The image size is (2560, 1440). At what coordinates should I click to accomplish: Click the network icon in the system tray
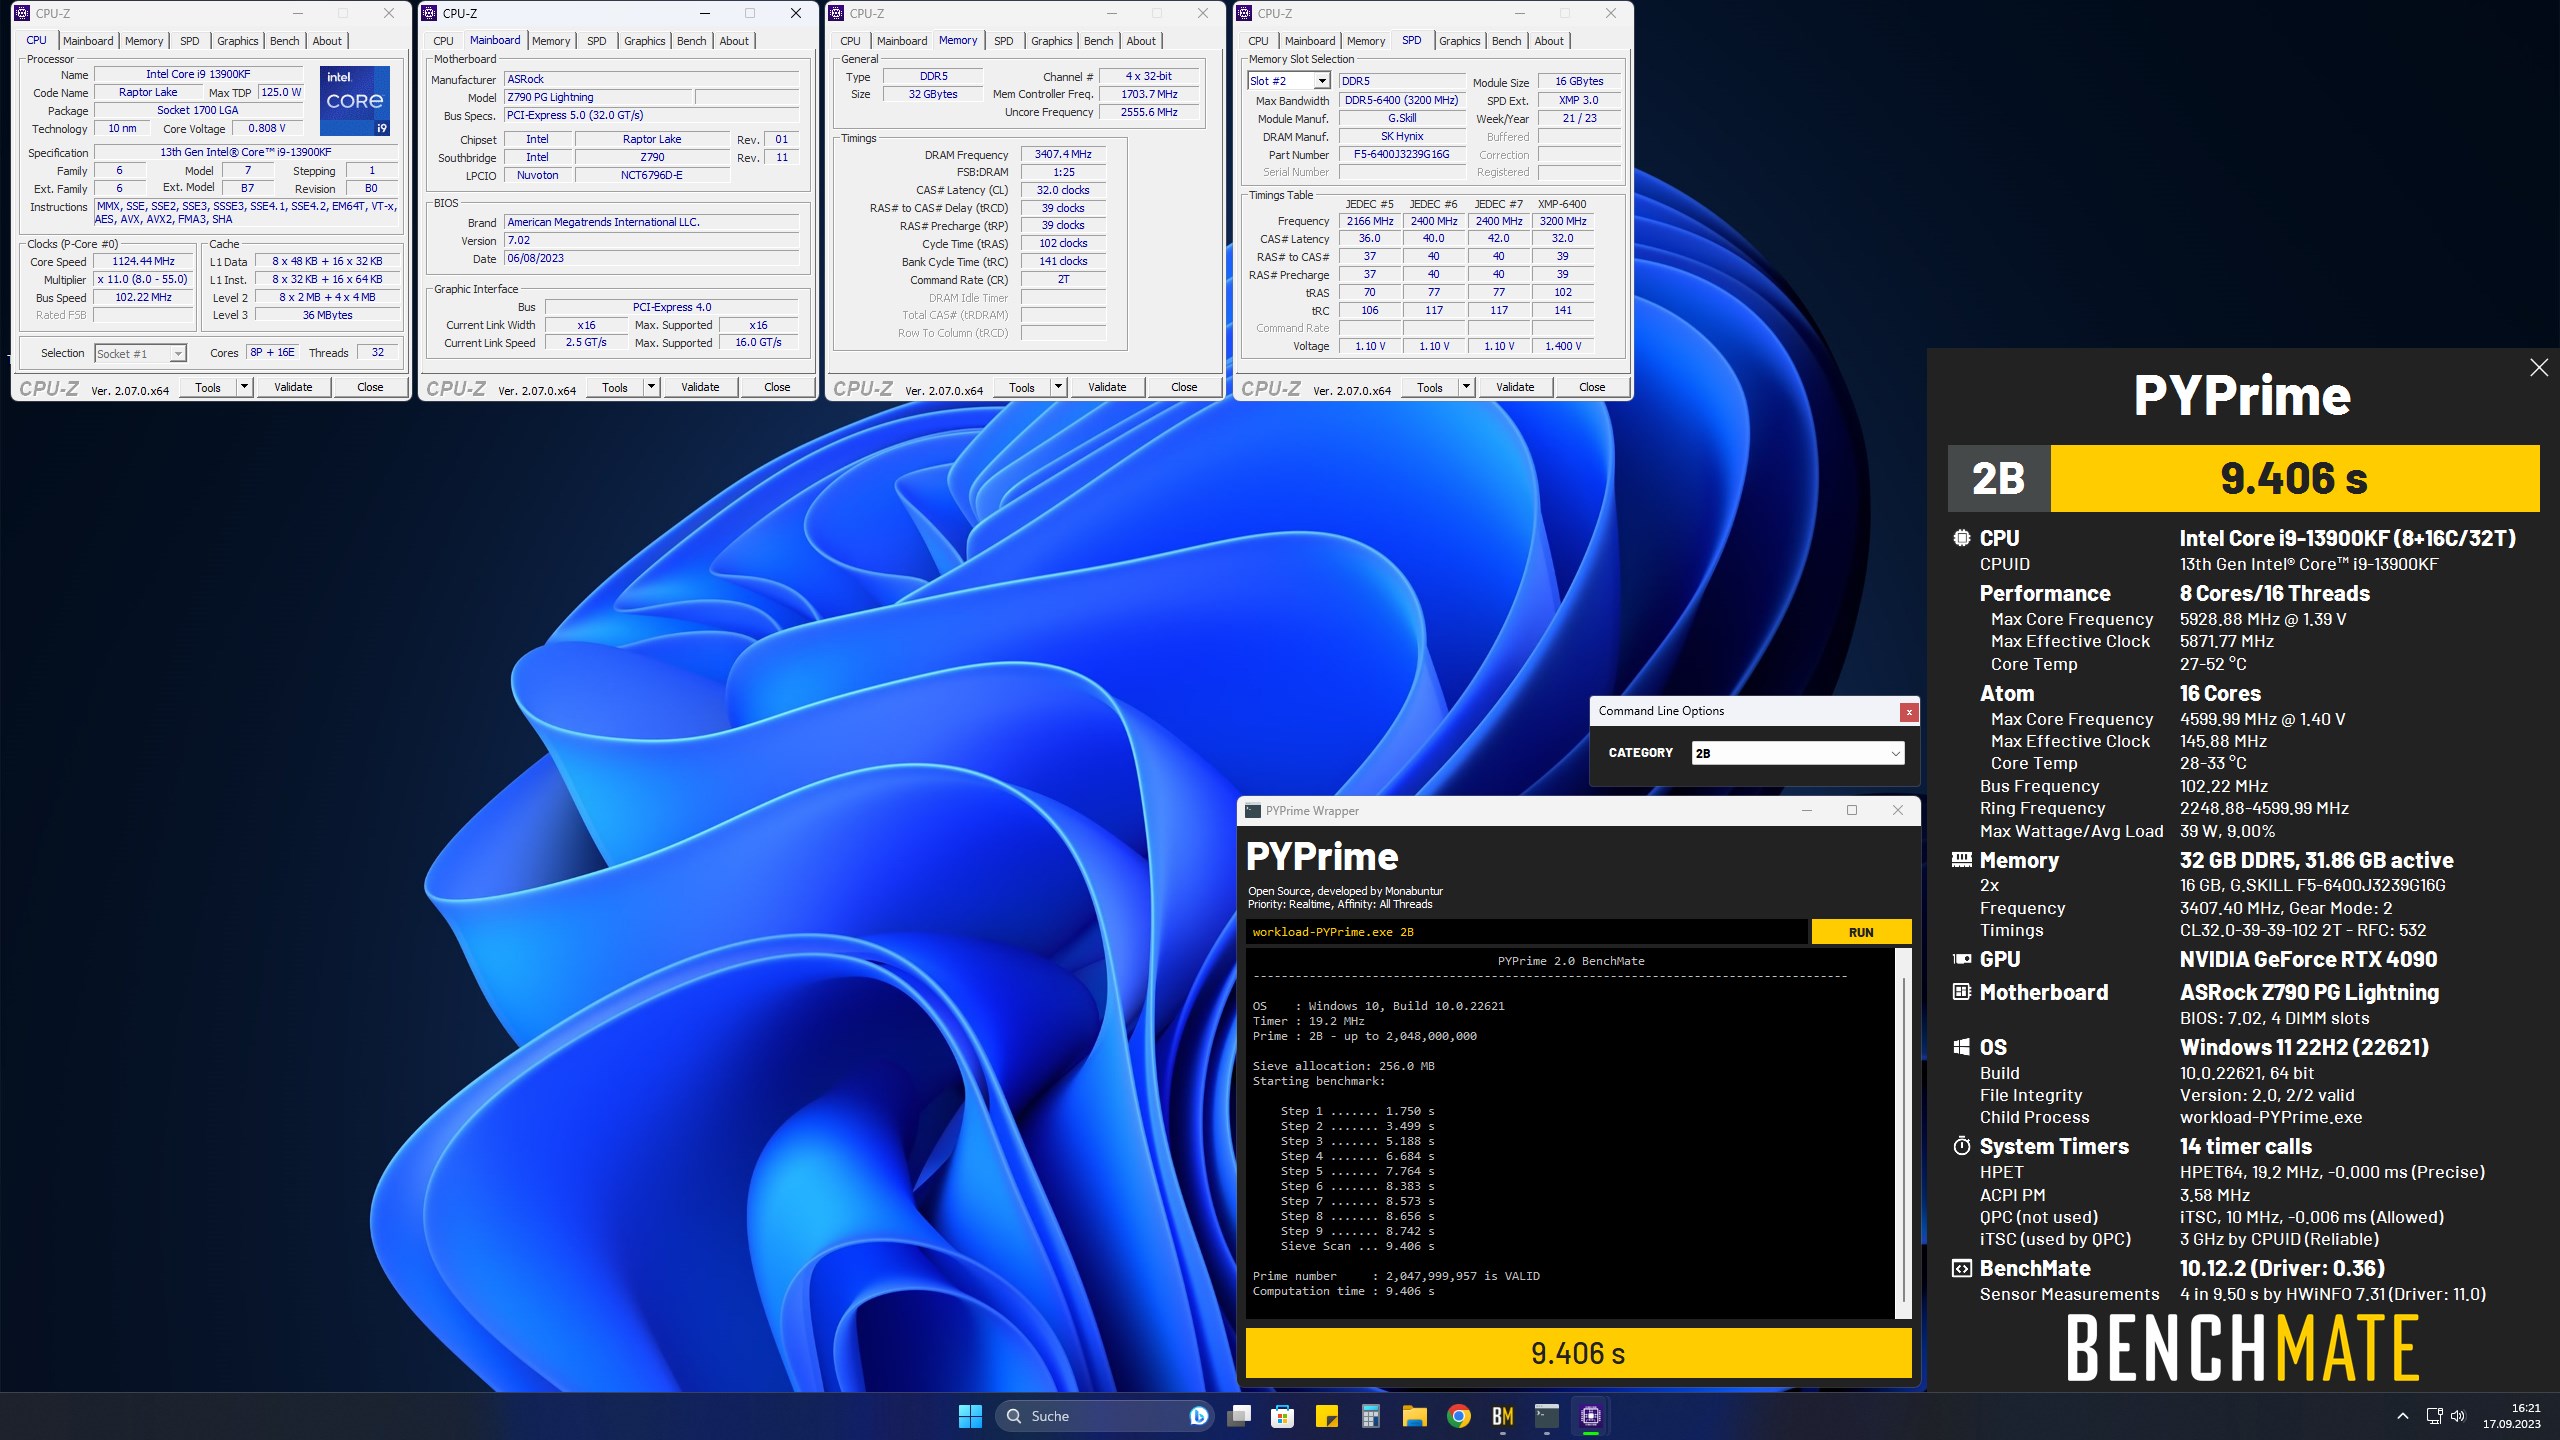2434,1416
